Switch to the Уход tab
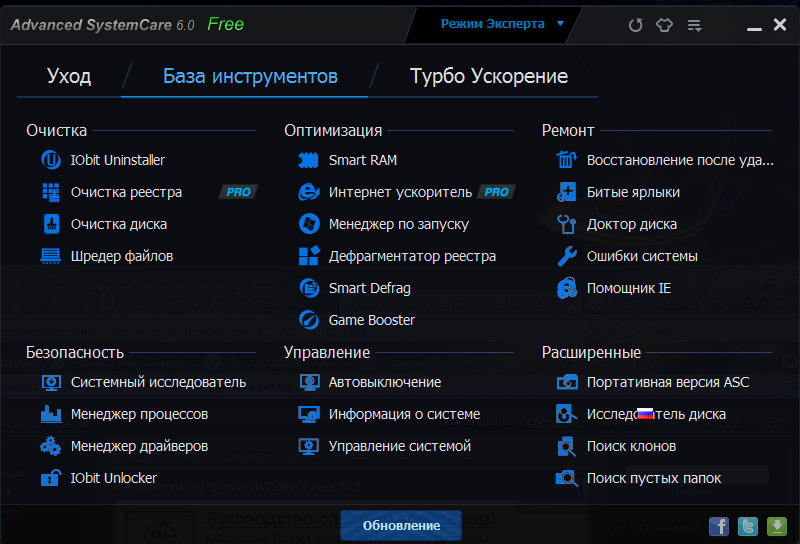 click(69, 76)
